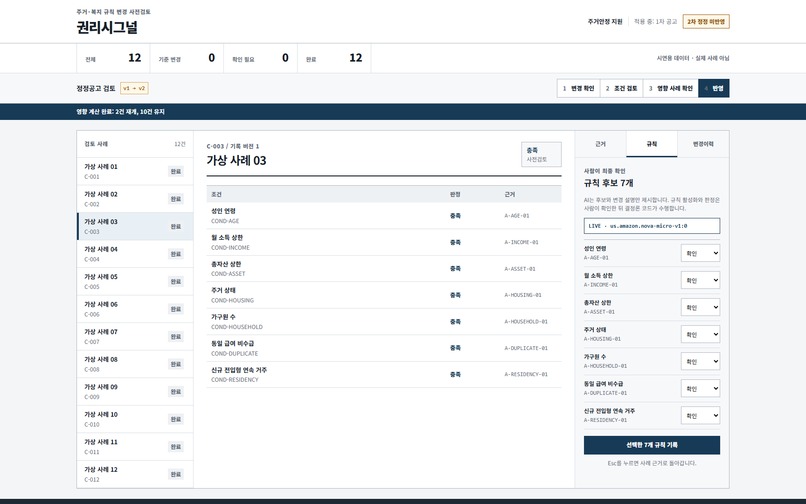806x504 pixels.
Task: Click the 조건 column header
Action: pyautogui.click(x=216, y=194)
